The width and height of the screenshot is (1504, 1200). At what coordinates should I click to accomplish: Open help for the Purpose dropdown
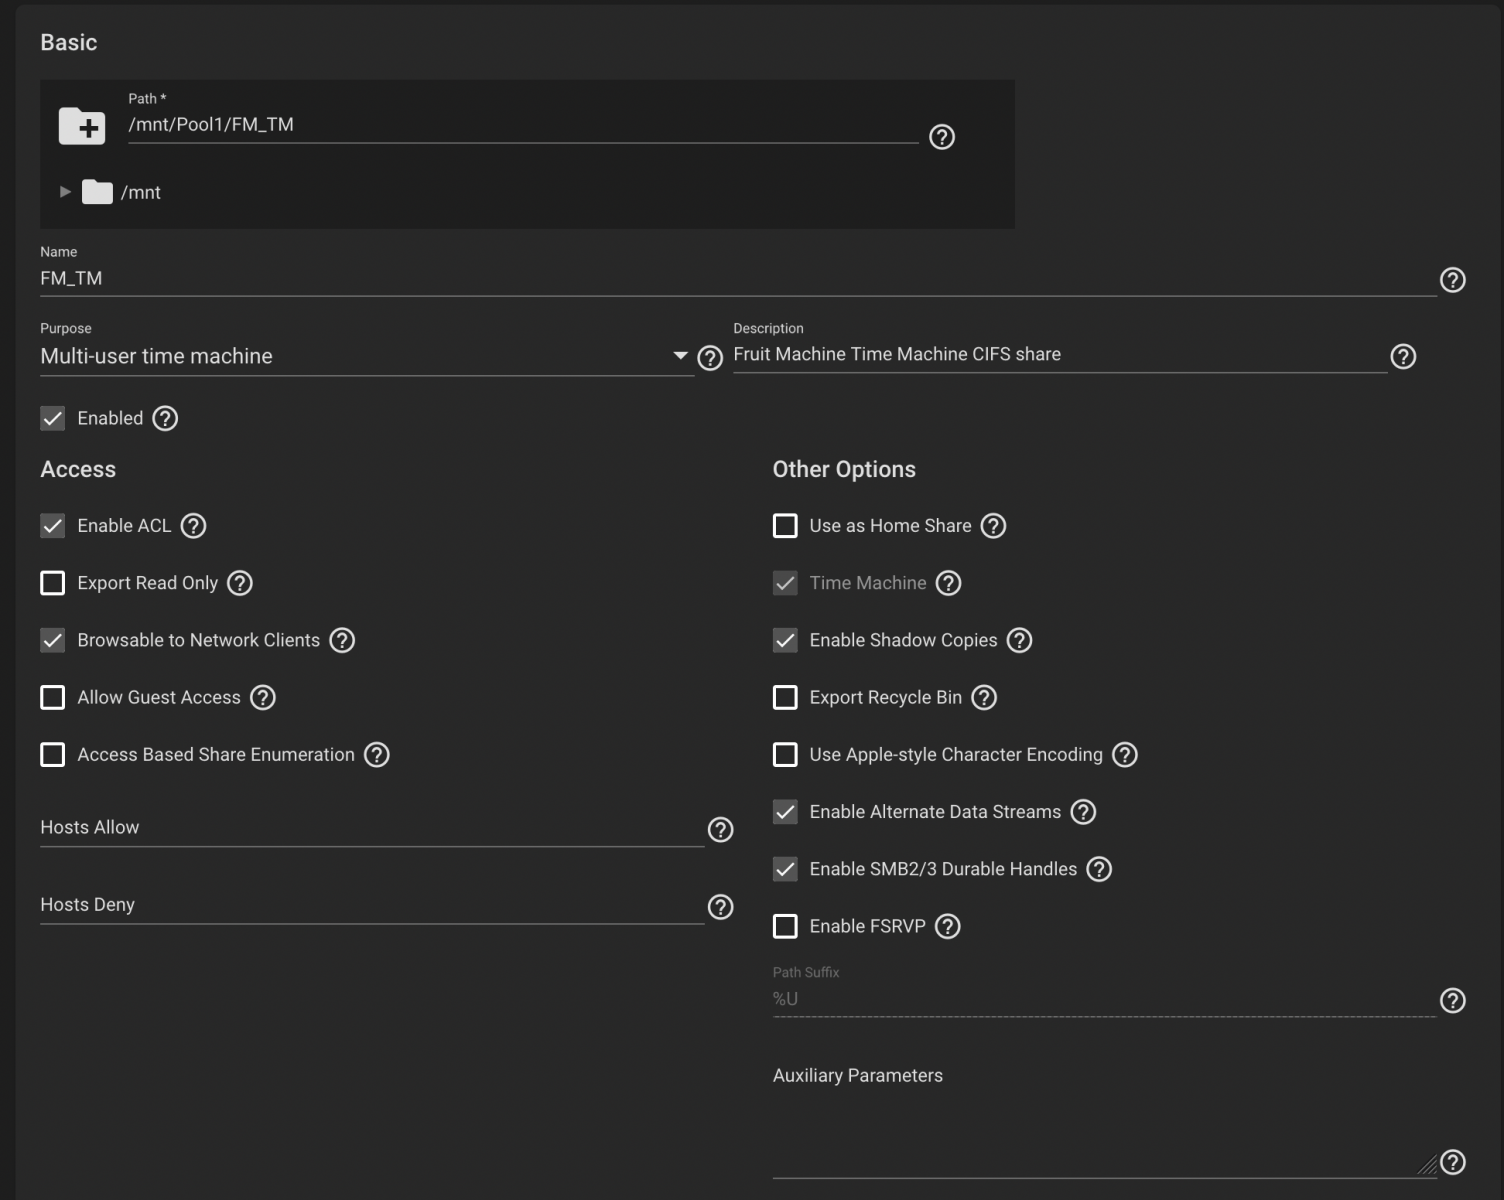(710, 358)
